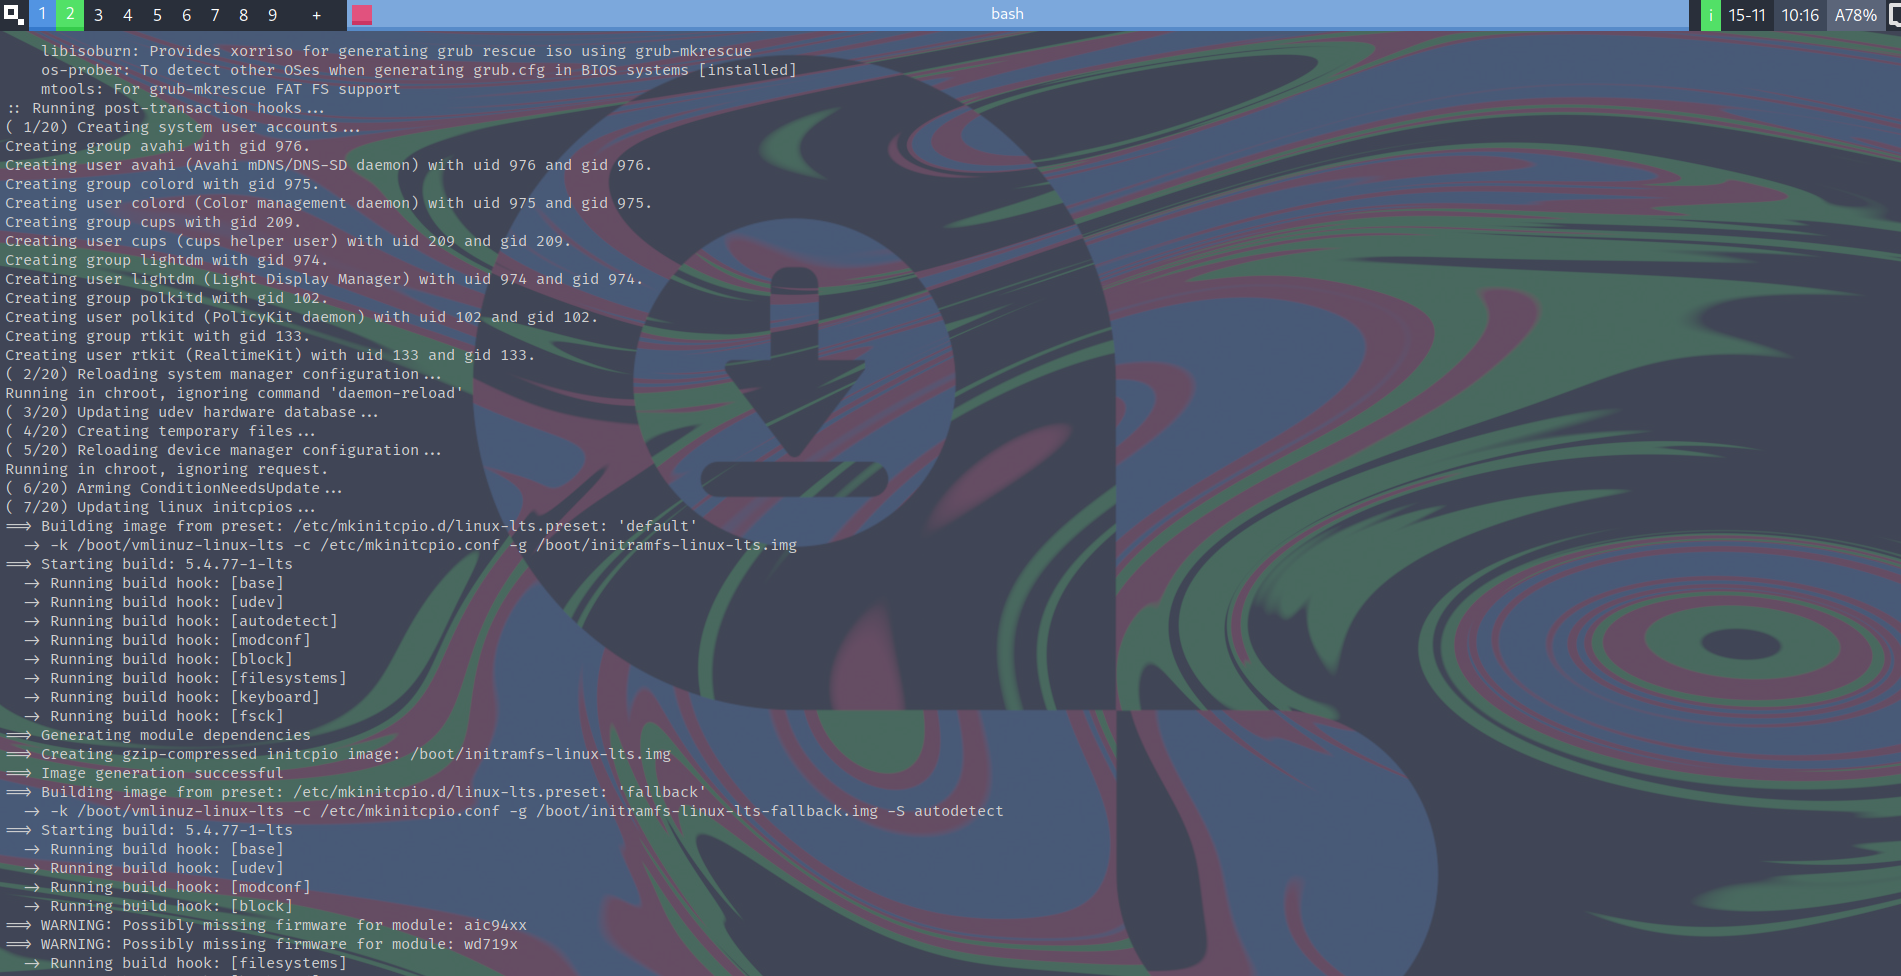Select the green workspace 2 tag

[x=70, y=15]
